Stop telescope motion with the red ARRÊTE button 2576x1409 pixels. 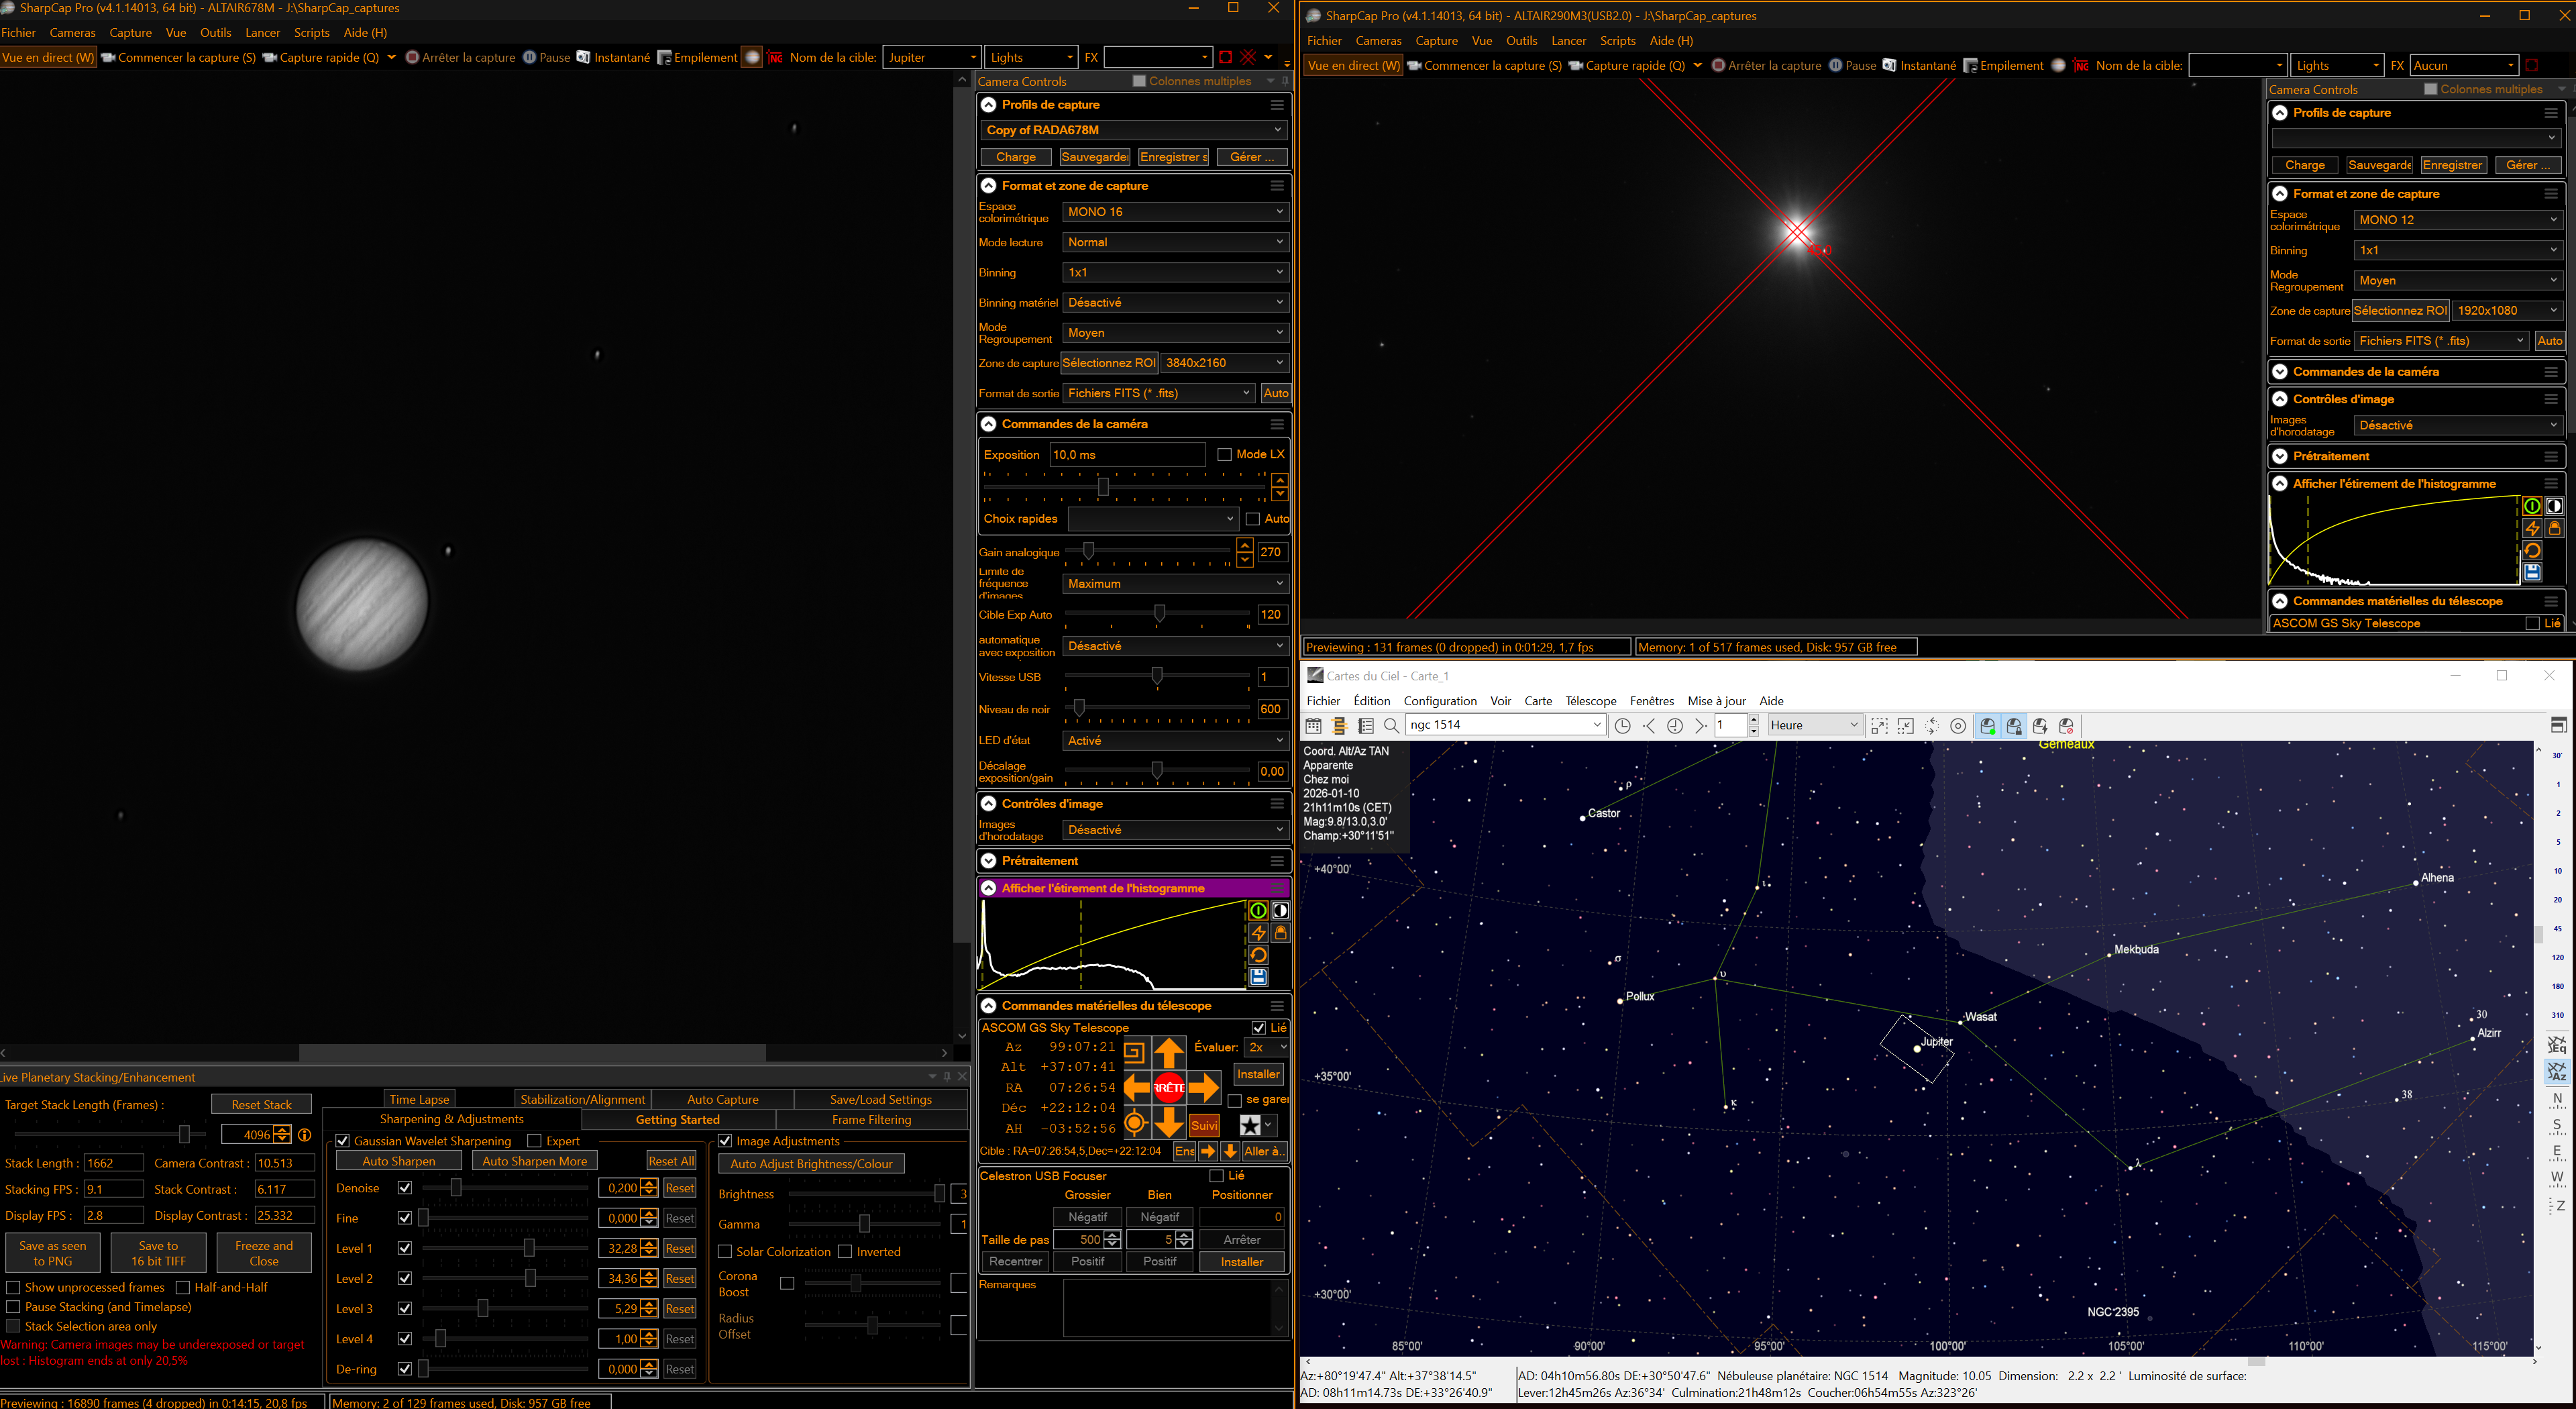point(1168,1087)
